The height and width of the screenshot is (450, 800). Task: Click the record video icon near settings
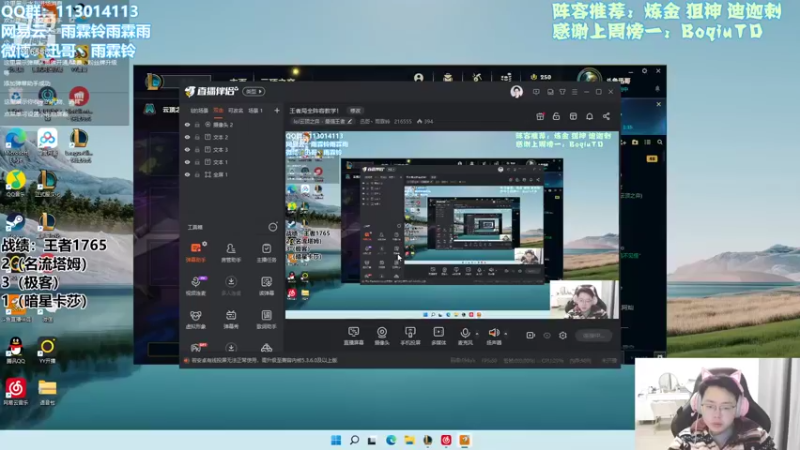531,335
